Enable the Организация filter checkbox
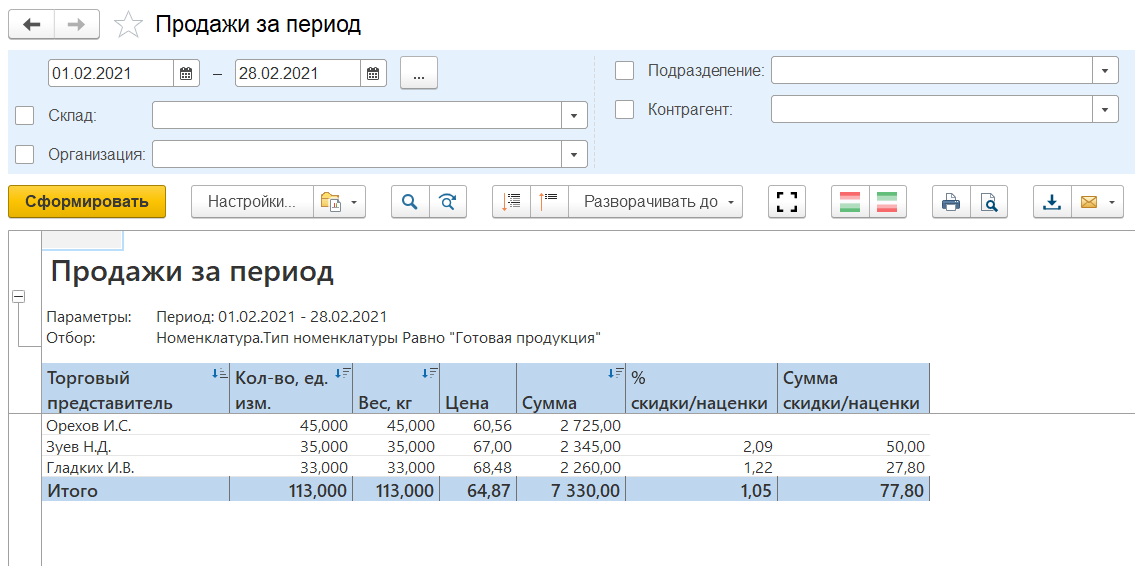This screenshot has height=566, width=1135. (25, 155)
